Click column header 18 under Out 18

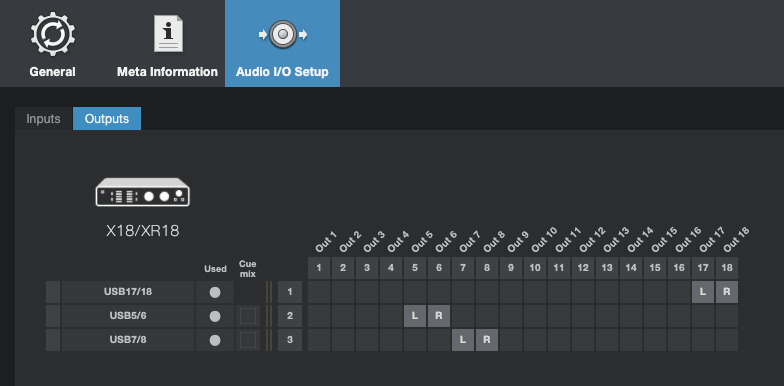727,268
